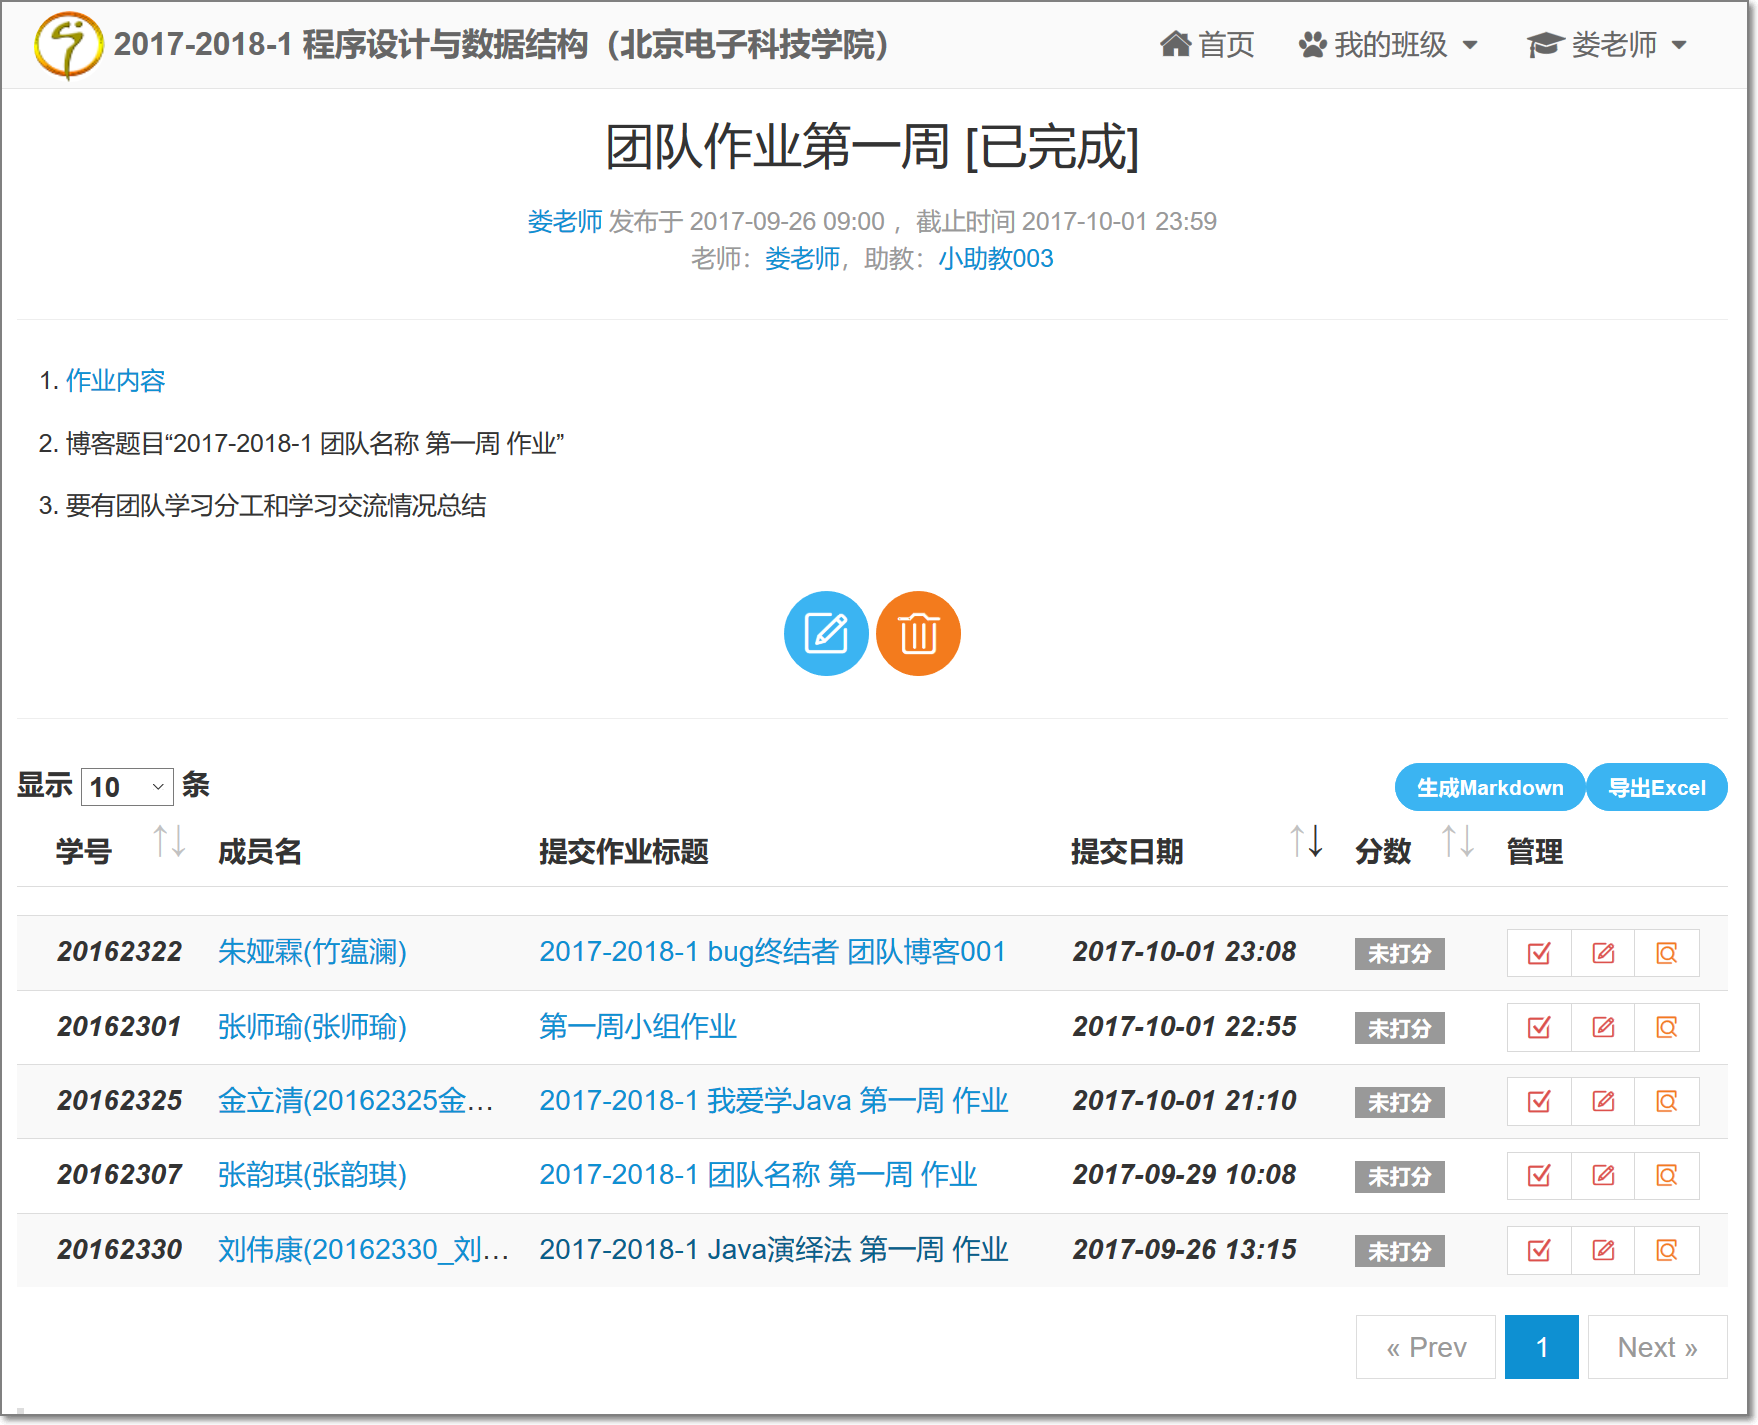Click 未打分 badge in 朱娅霖 row
Viewport: 1758px width, 1425px height.
click(x=1400, y=954)
